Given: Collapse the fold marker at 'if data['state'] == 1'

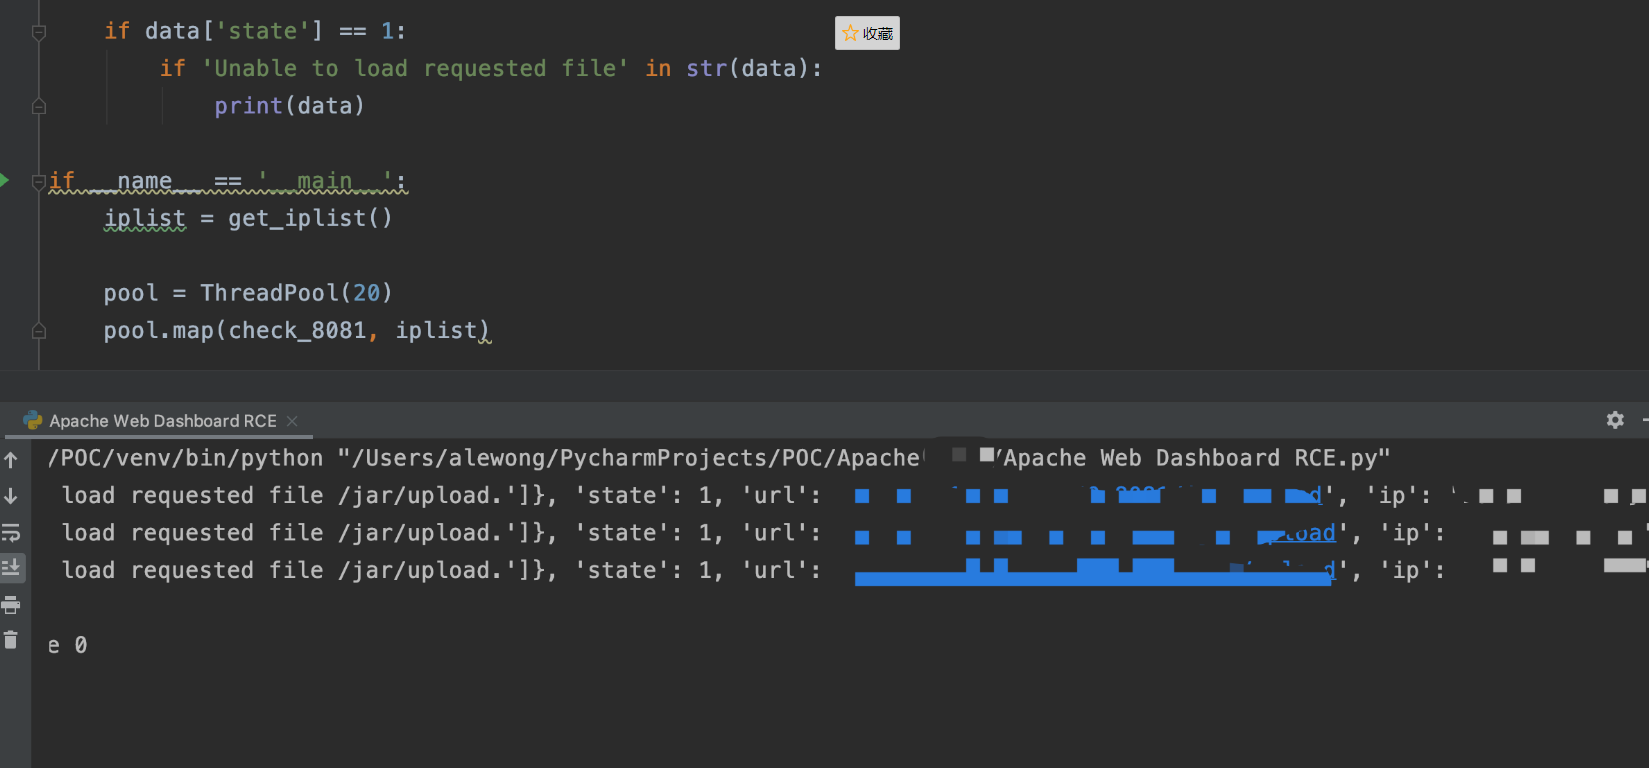Looking at the screenshot, I should [39, 32].
